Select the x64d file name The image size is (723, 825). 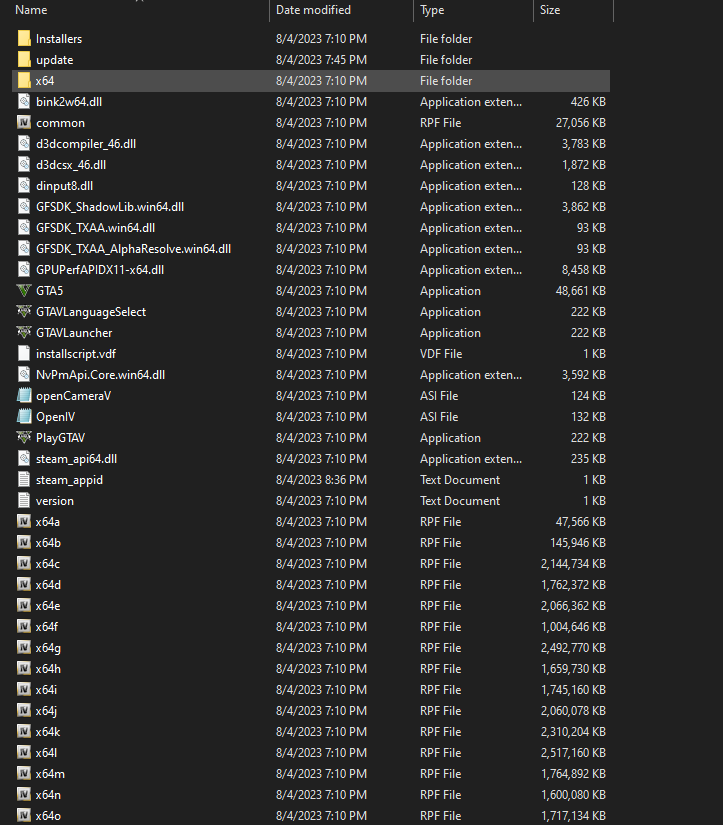click(x=48, y=585)
